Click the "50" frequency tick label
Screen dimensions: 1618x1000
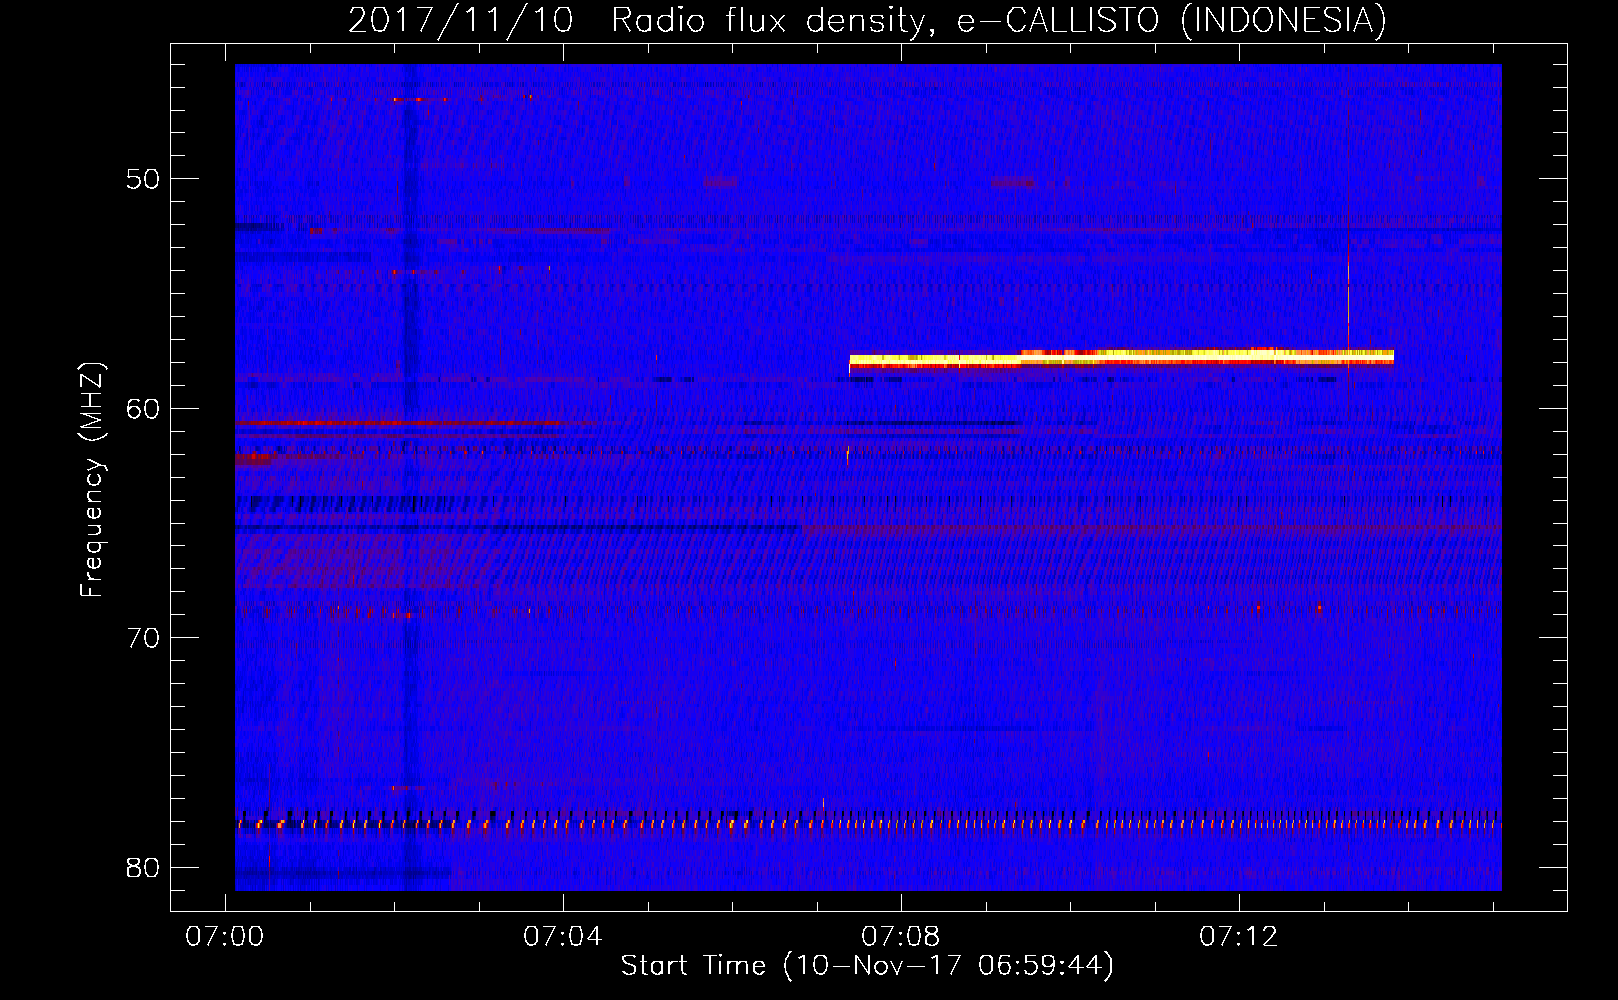(x=143, y=180)
